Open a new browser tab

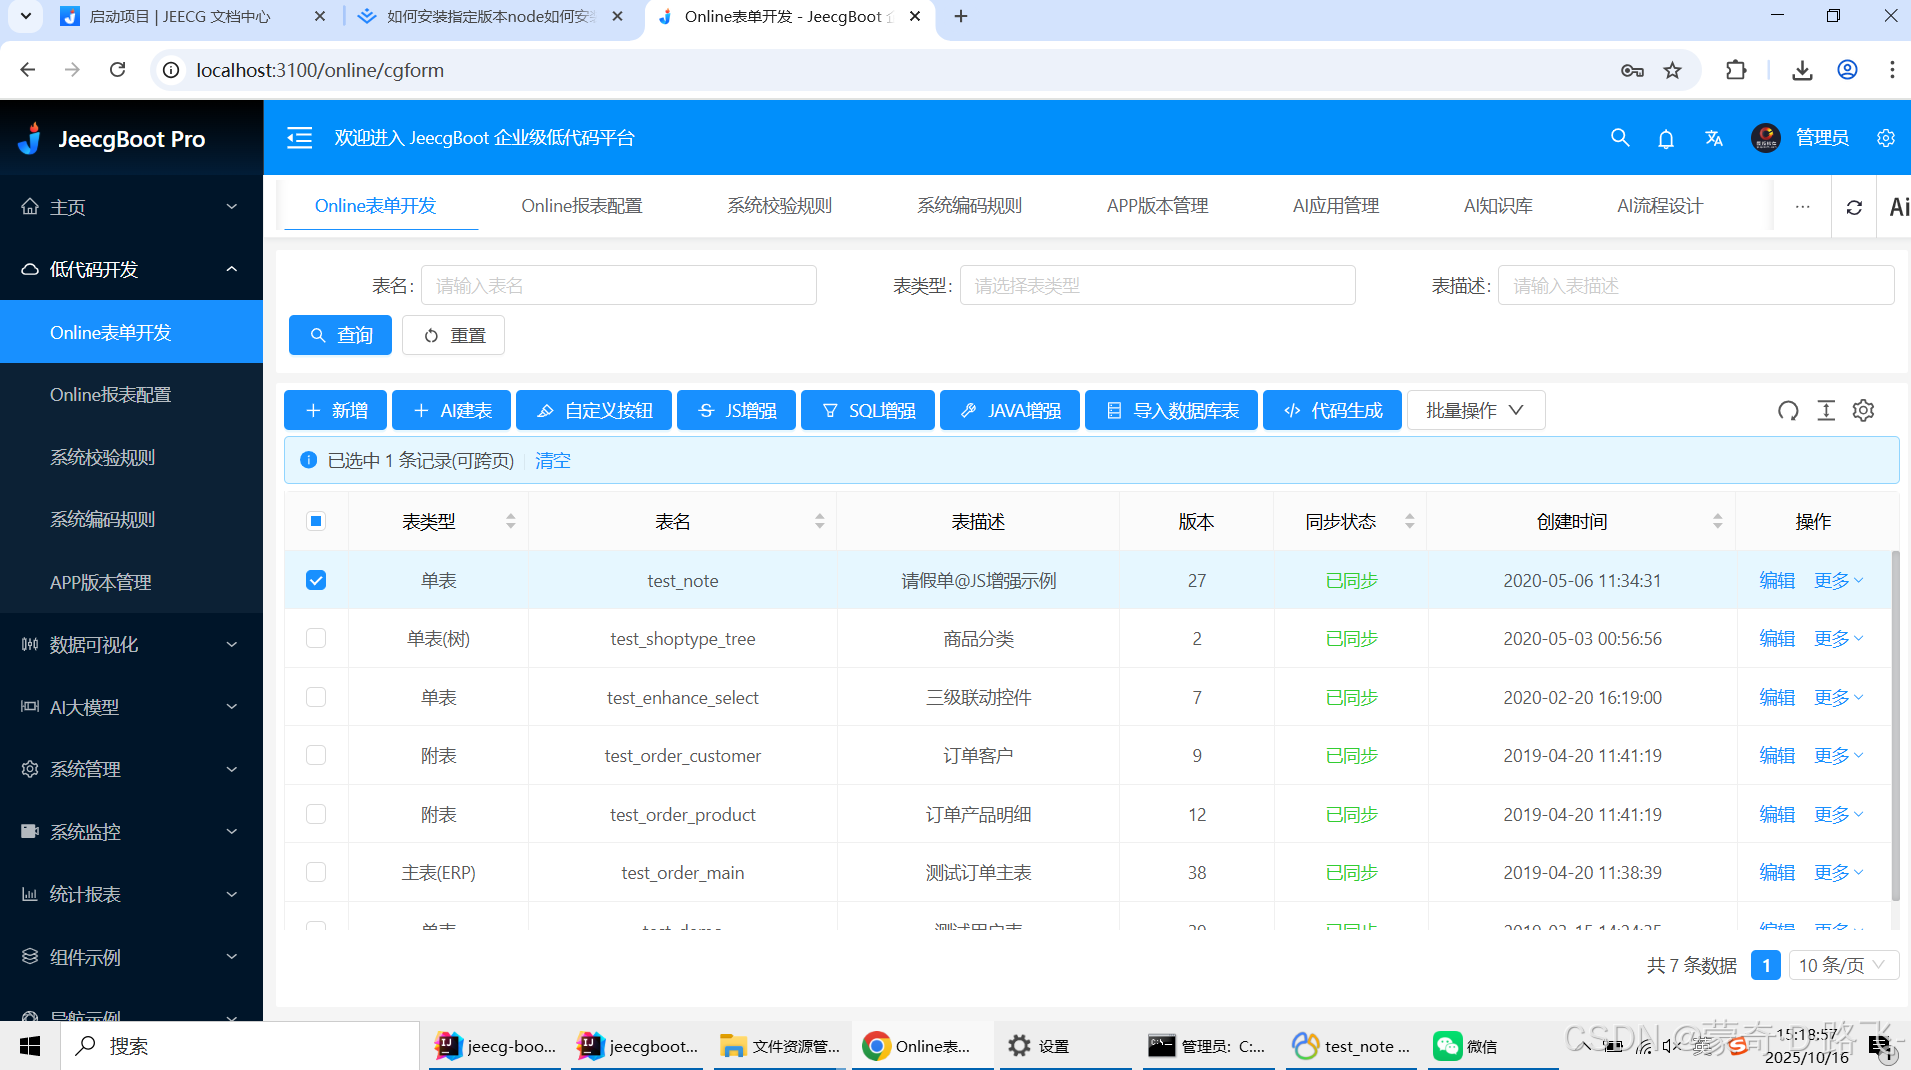(x=961, y=16)
